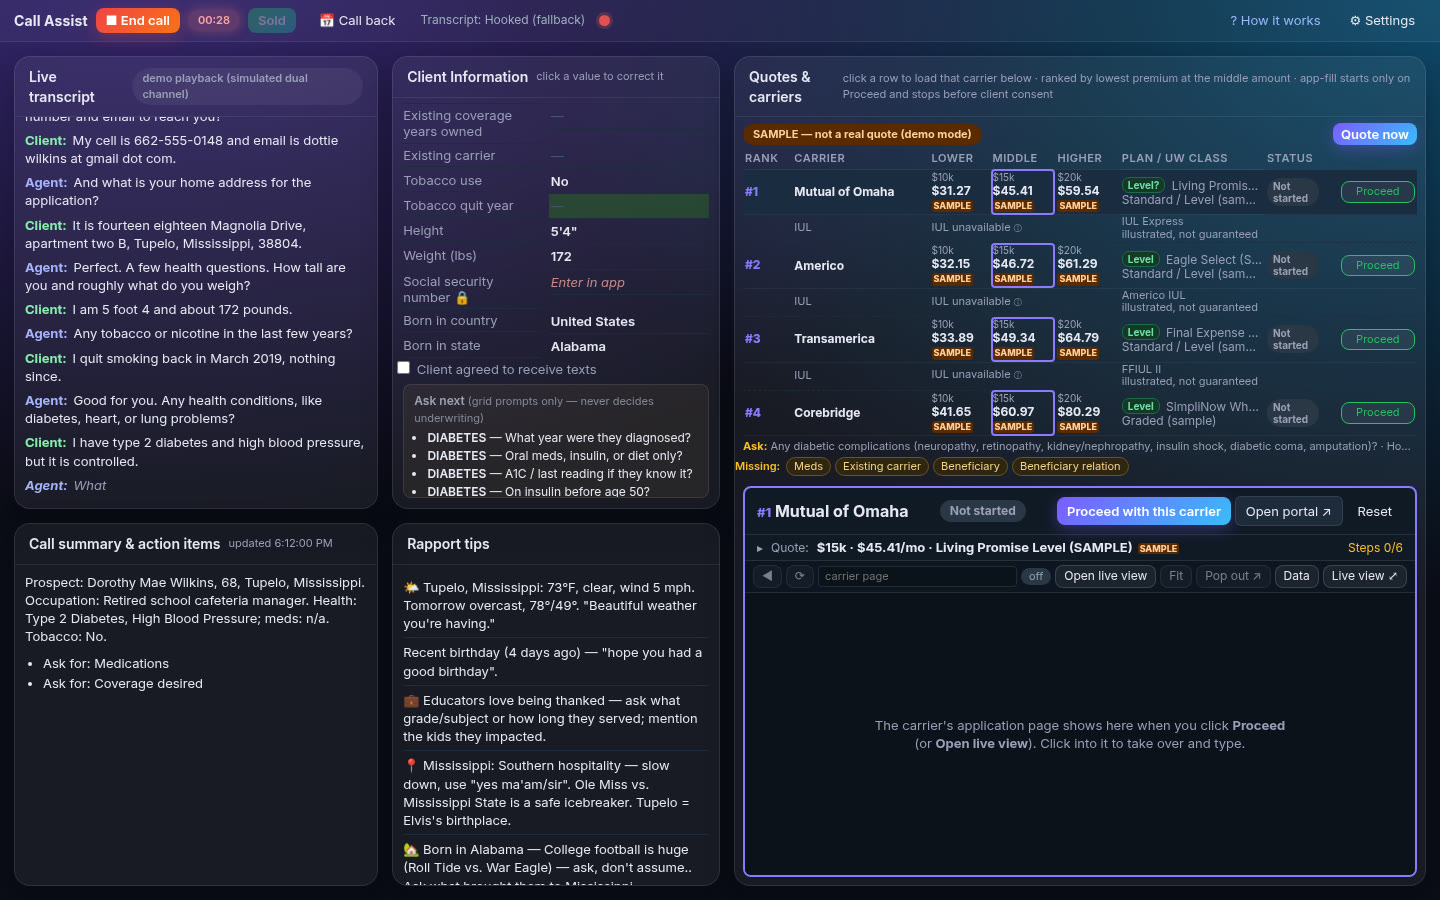
Task: Select Americo $15k middle quote $46.72
Action: point(1022,265)
